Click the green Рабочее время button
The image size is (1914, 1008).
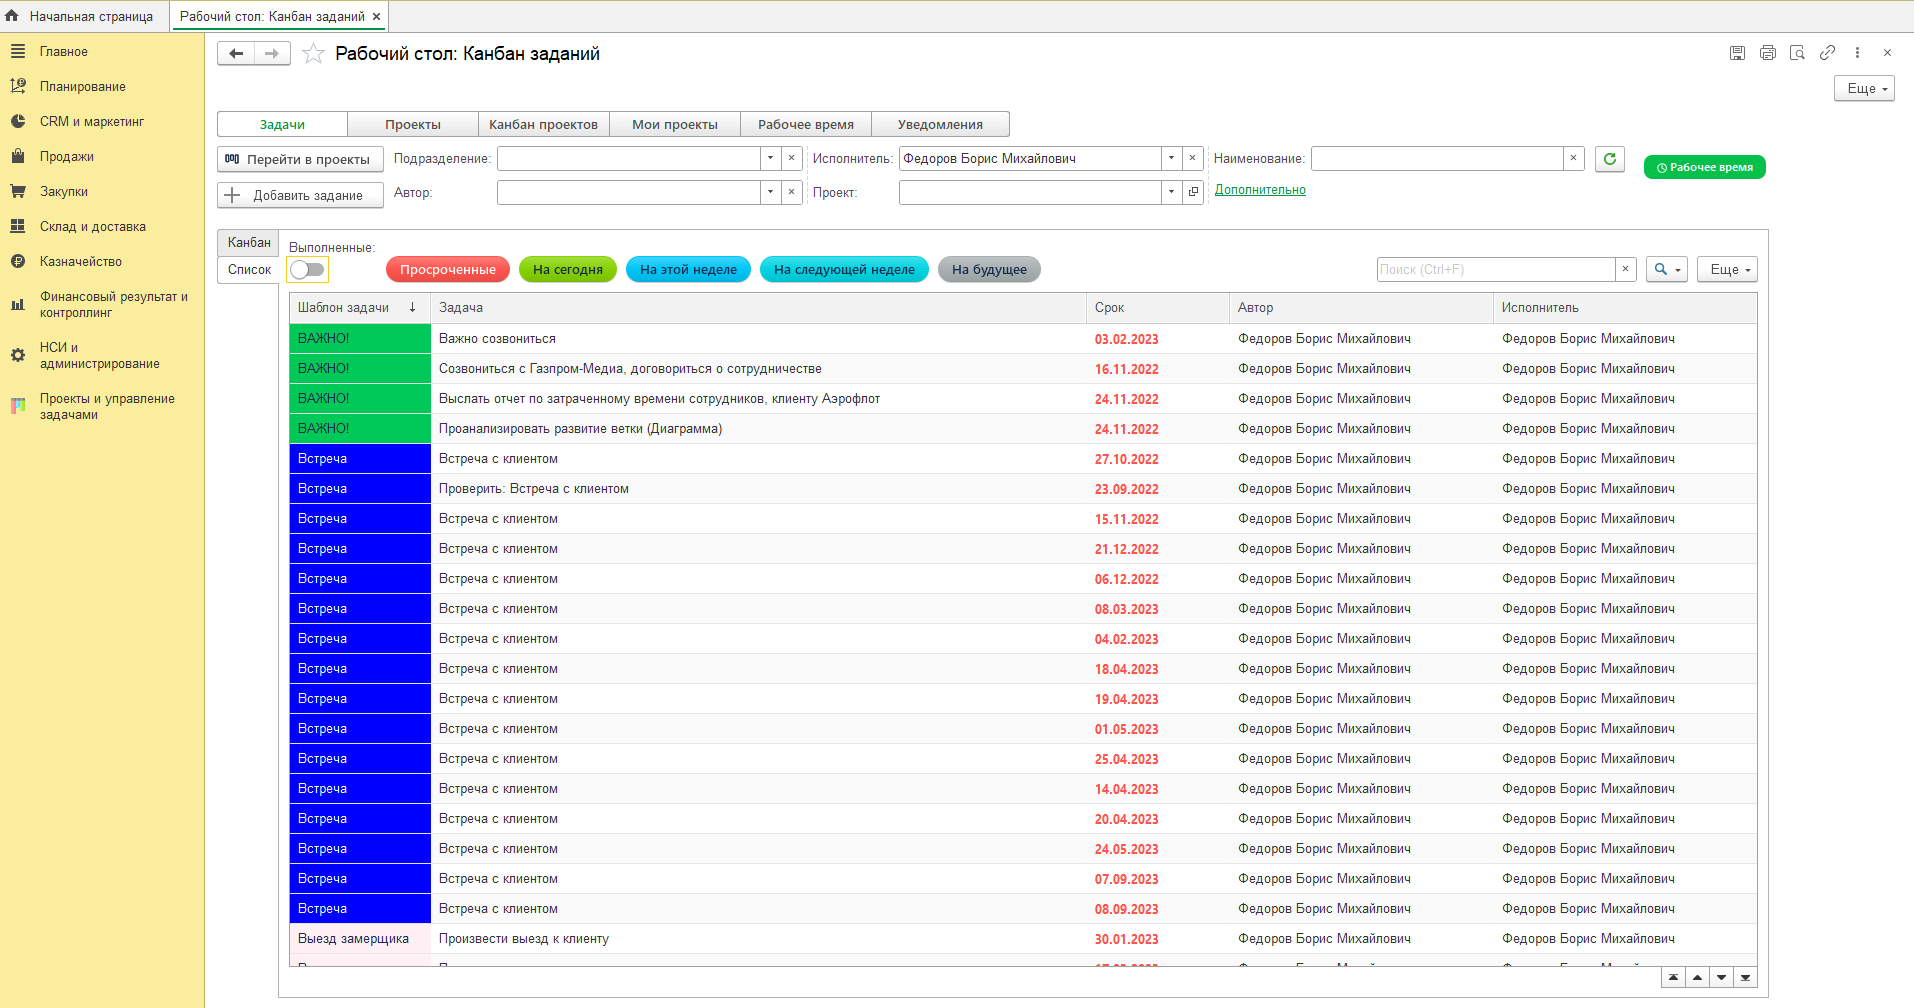(1704, 167)
